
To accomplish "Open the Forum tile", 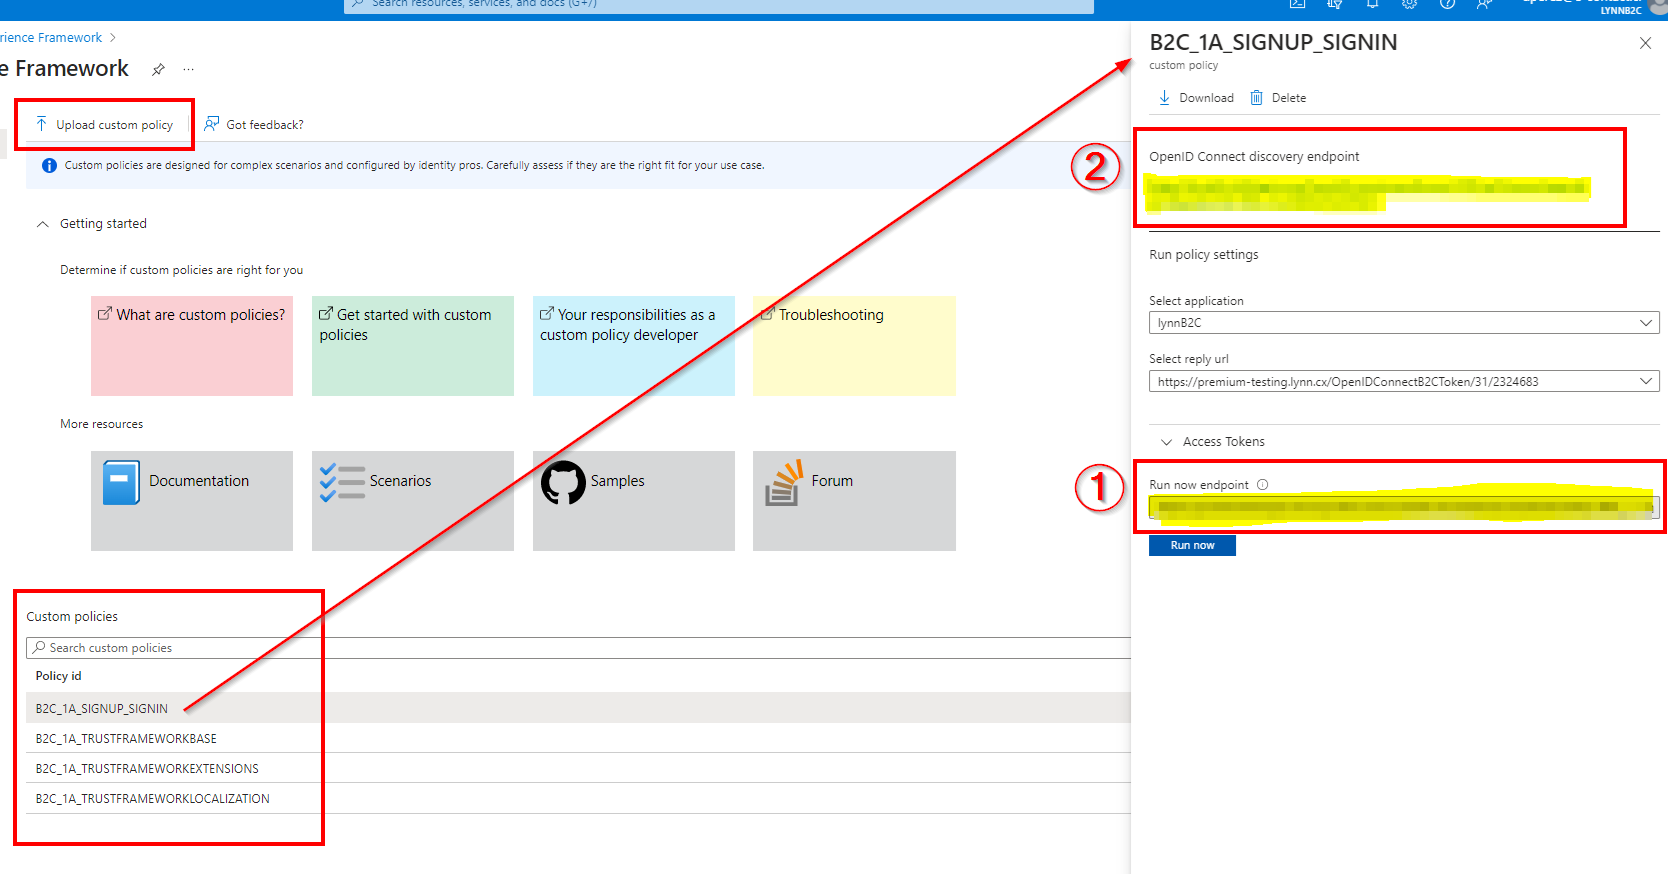I will [853, 500].
